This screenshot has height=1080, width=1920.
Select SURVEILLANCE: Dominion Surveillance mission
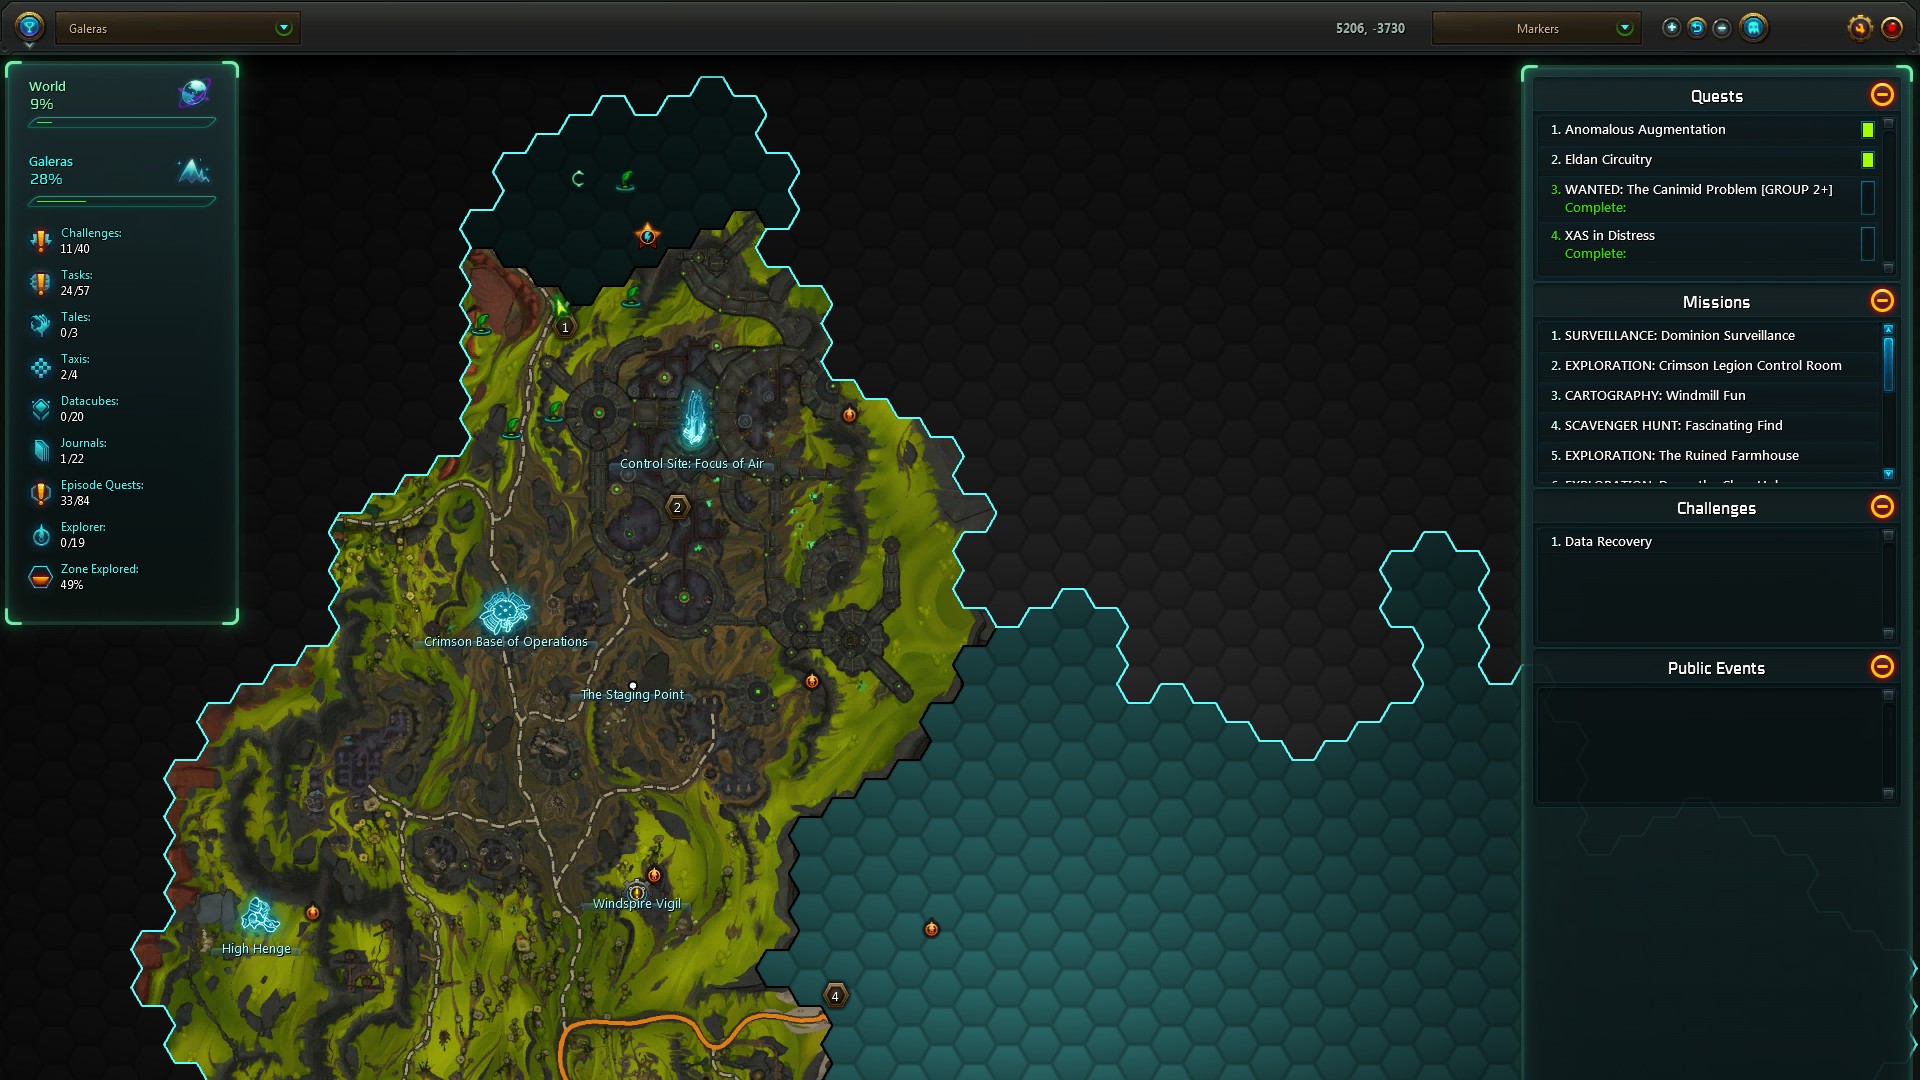[1708, 336]
